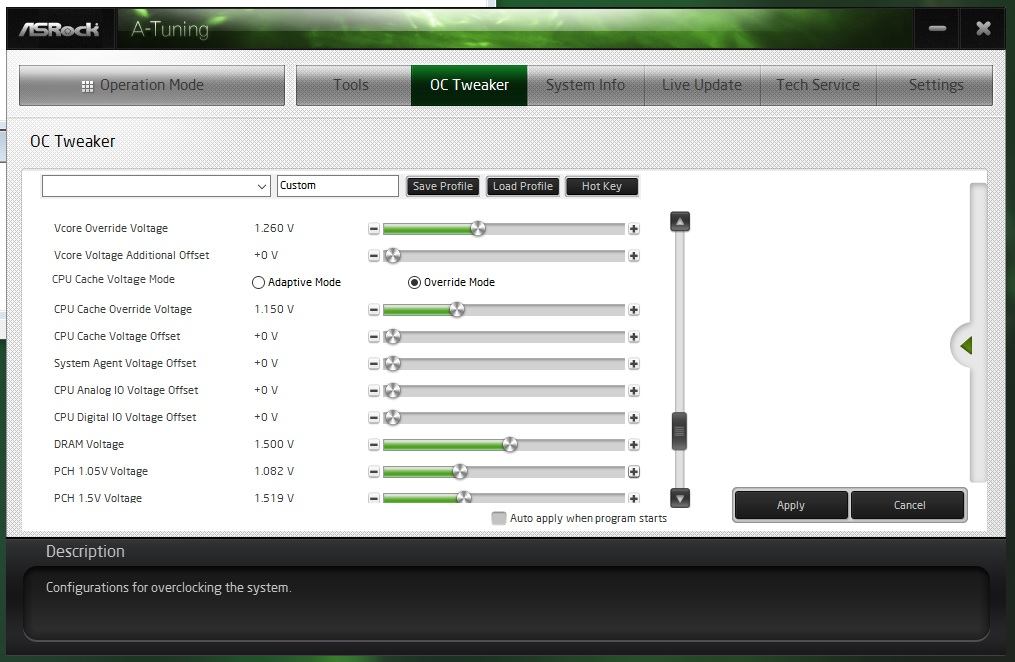The image size is (1015, 662).
Task: Select the OC Tweaker tab
Action: 469,85
